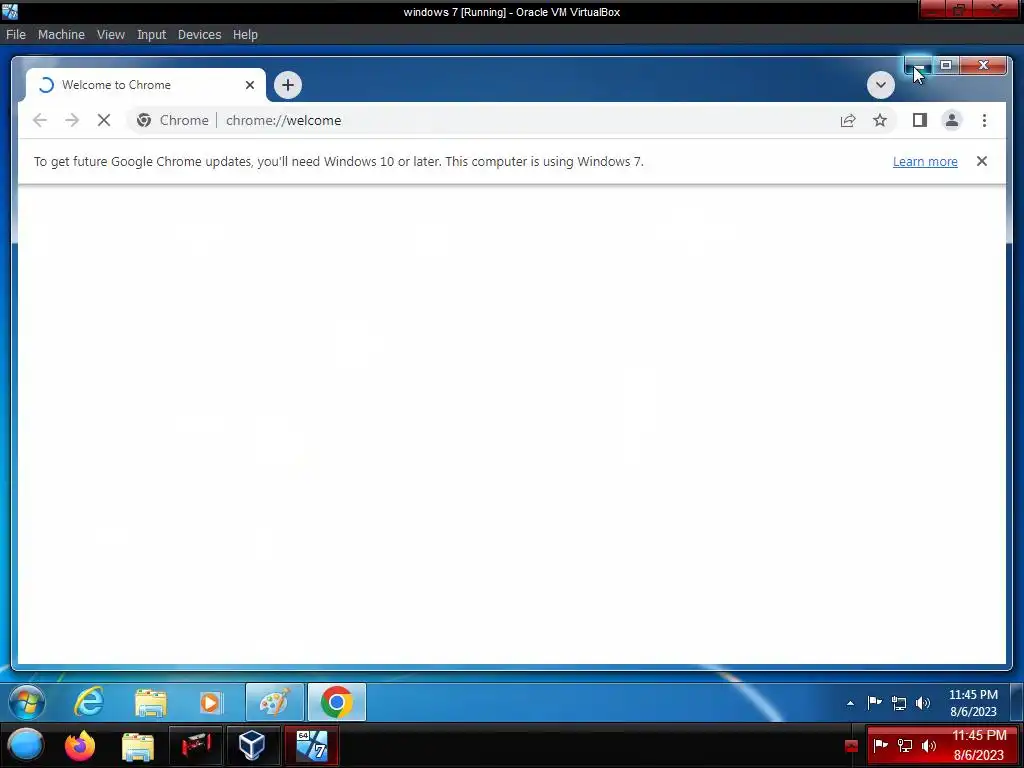Open volume control in guest tray
Screen dimensions: 1024x768
pyautogui.click(x=922, y=703)
